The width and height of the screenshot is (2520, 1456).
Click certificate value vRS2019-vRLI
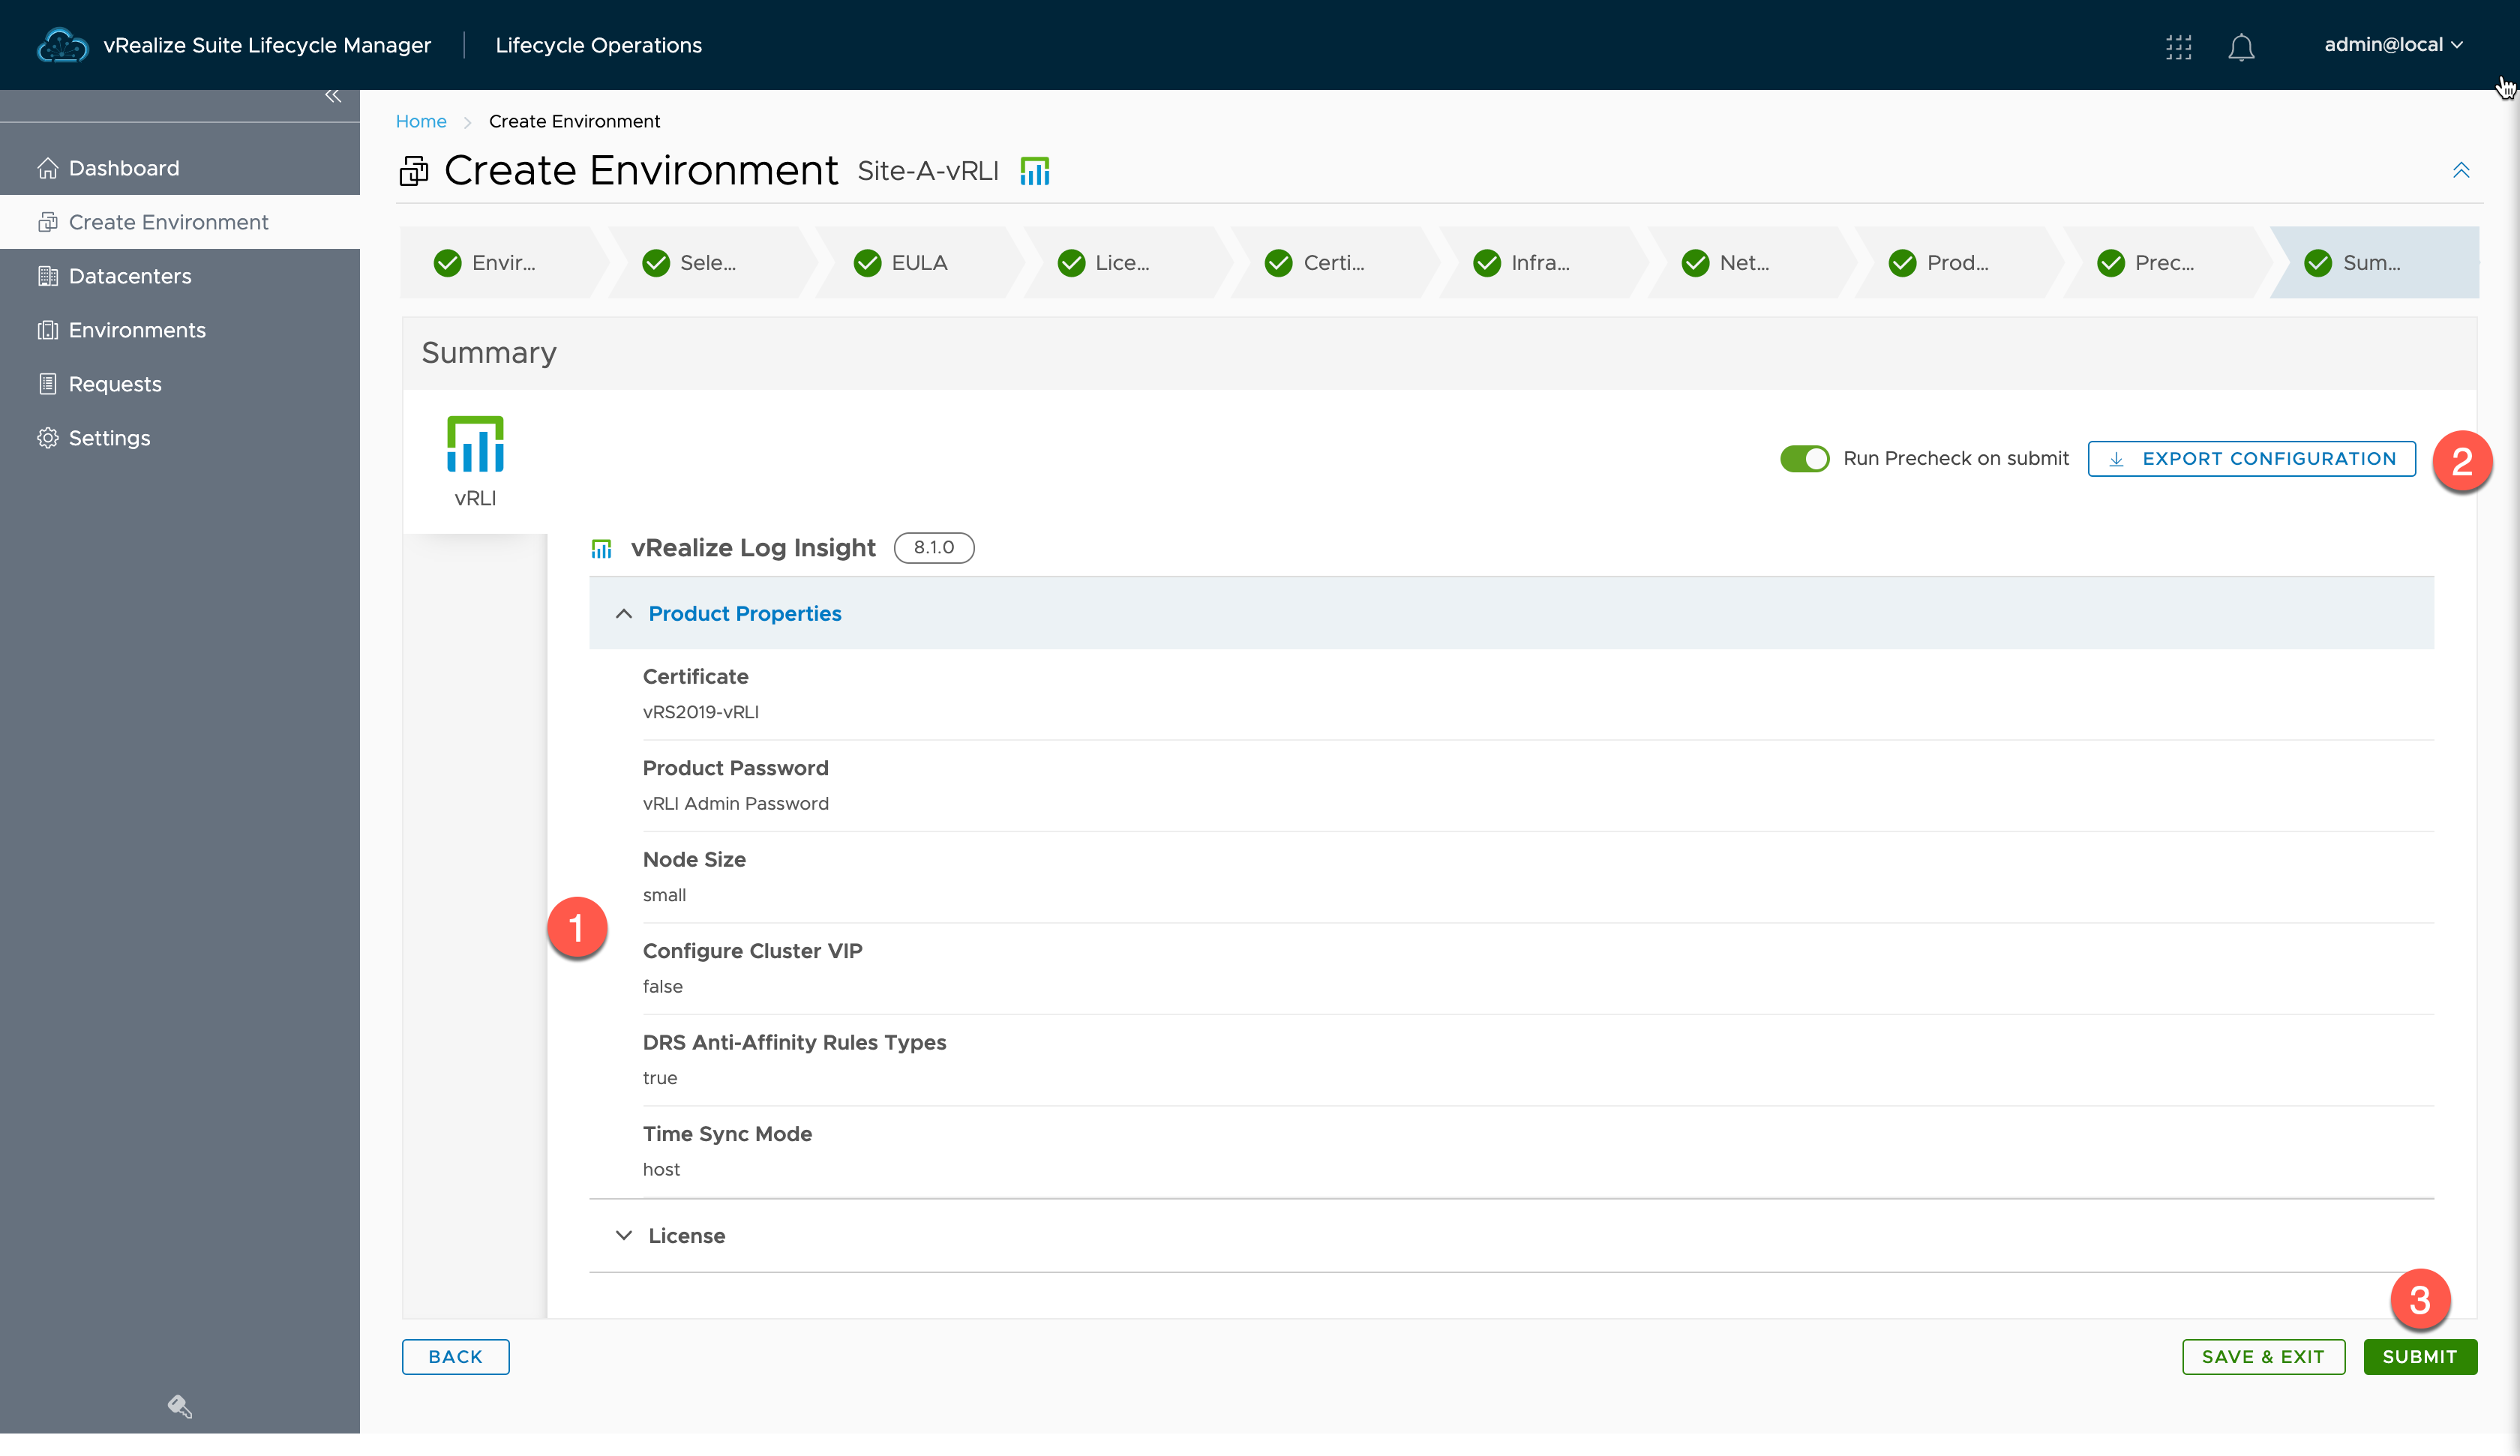click(x=700, y=712)
